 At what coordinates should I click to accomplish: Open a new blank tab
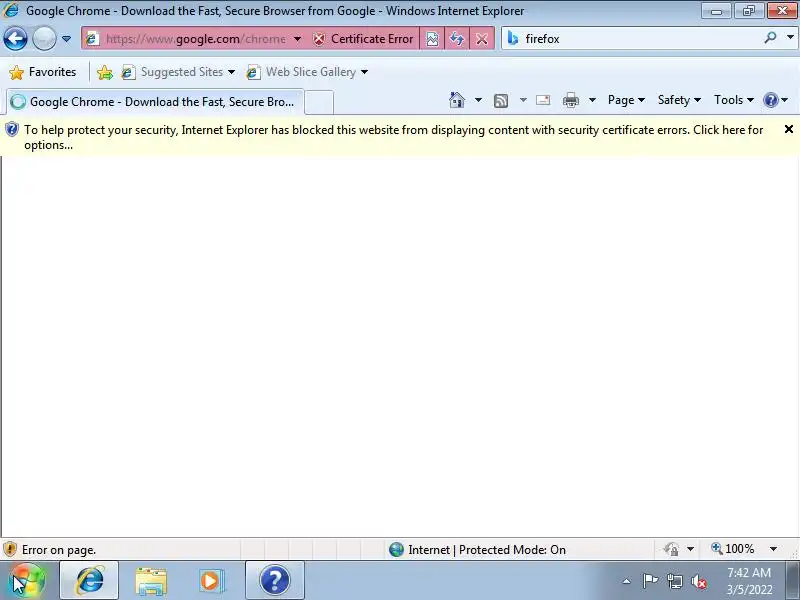[319, 102]
